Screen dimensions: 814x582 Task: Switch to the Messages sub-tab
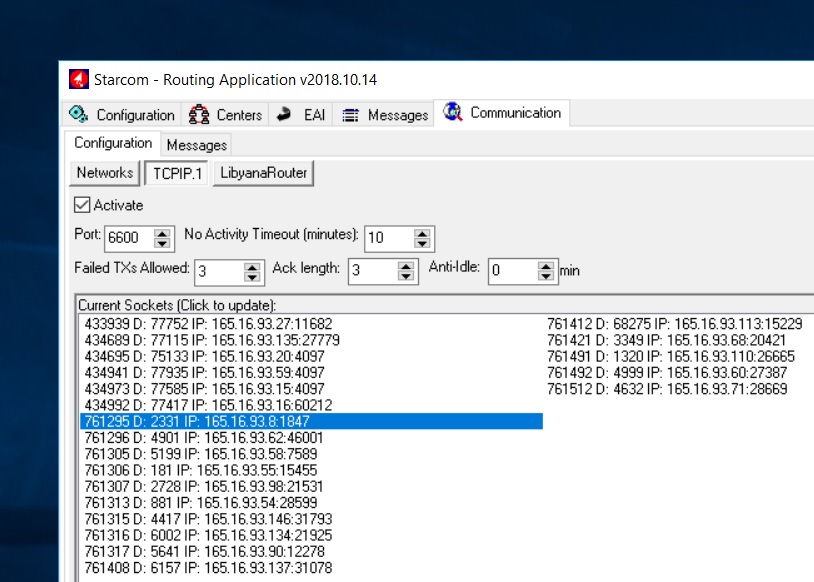click(x=196, y=145)
